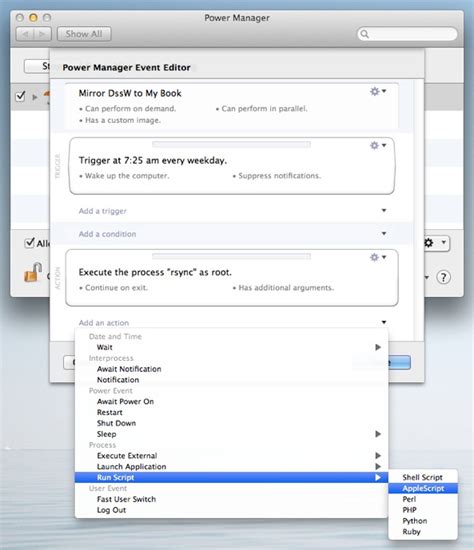Open the Add a condition dropdown
This screenshot has height=550, width=474.
click(x=232, y=234)
